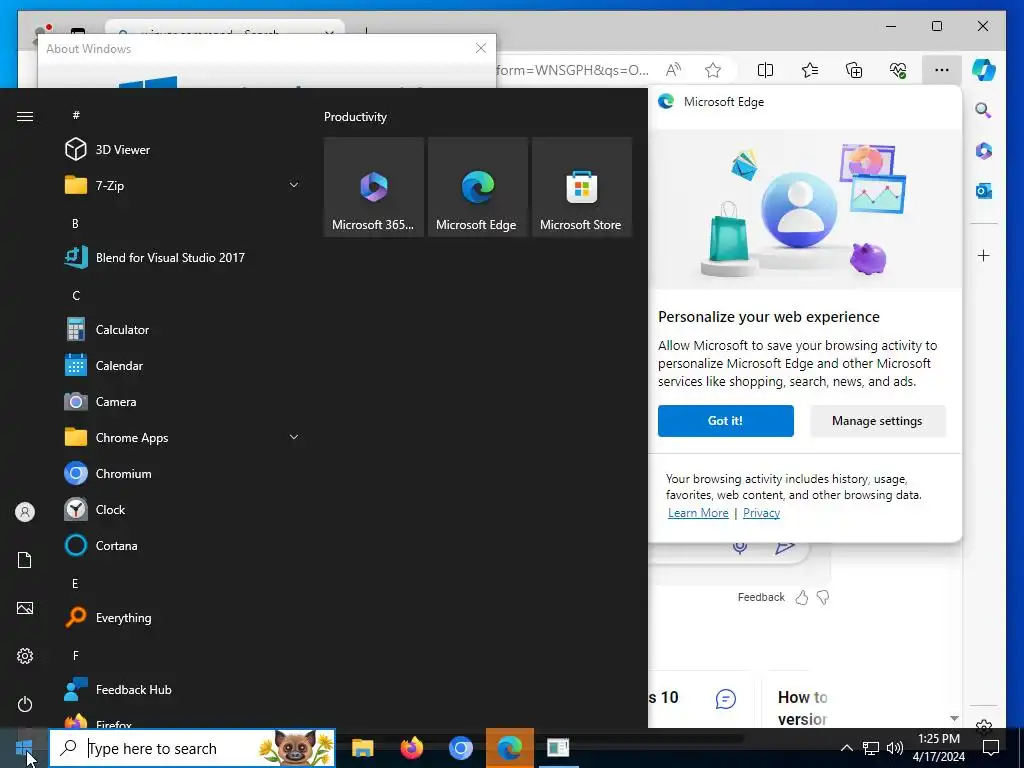Open Feedback Hub
The width and height of the screenshot is (1024, 768).
coord(183,690)
